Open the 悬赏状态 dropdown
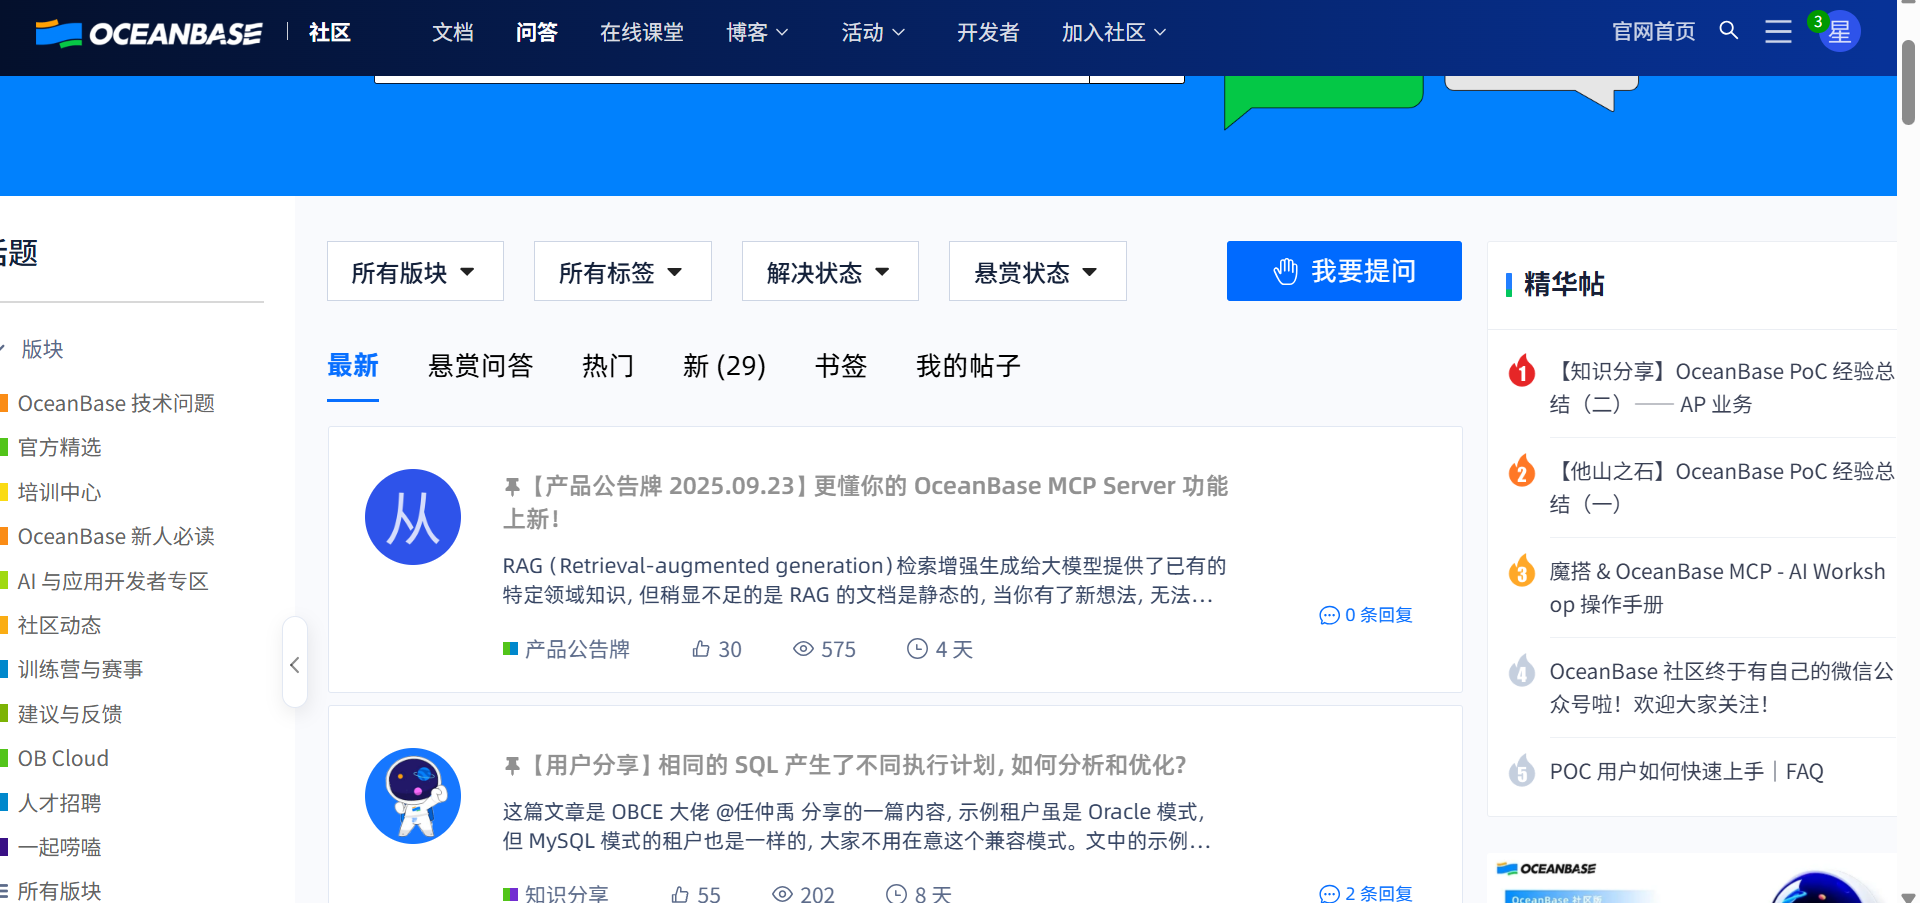 (1037, 272)
